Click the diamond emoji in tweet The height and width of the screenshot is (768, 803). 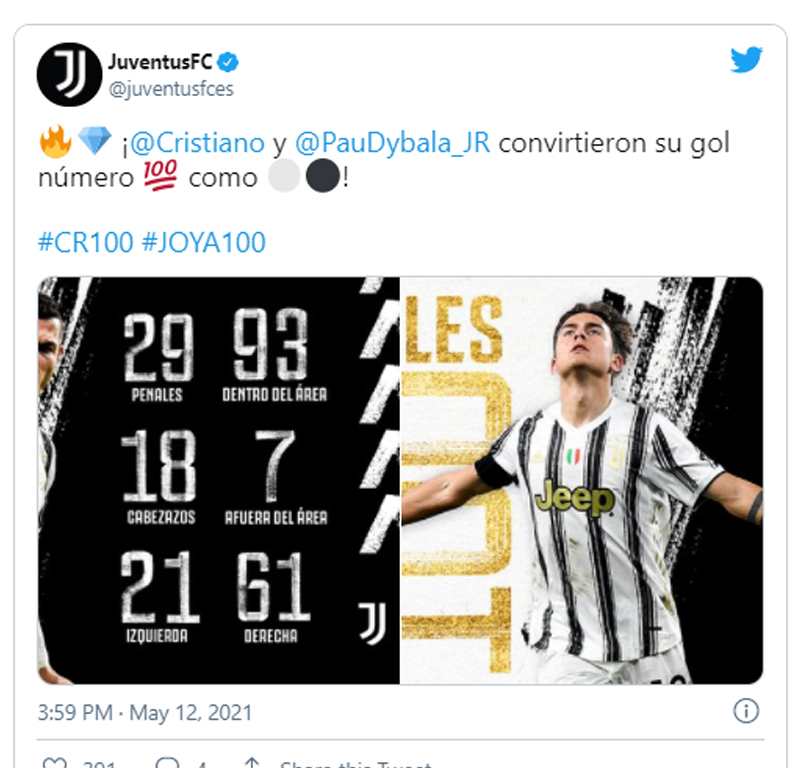[95, 141]
